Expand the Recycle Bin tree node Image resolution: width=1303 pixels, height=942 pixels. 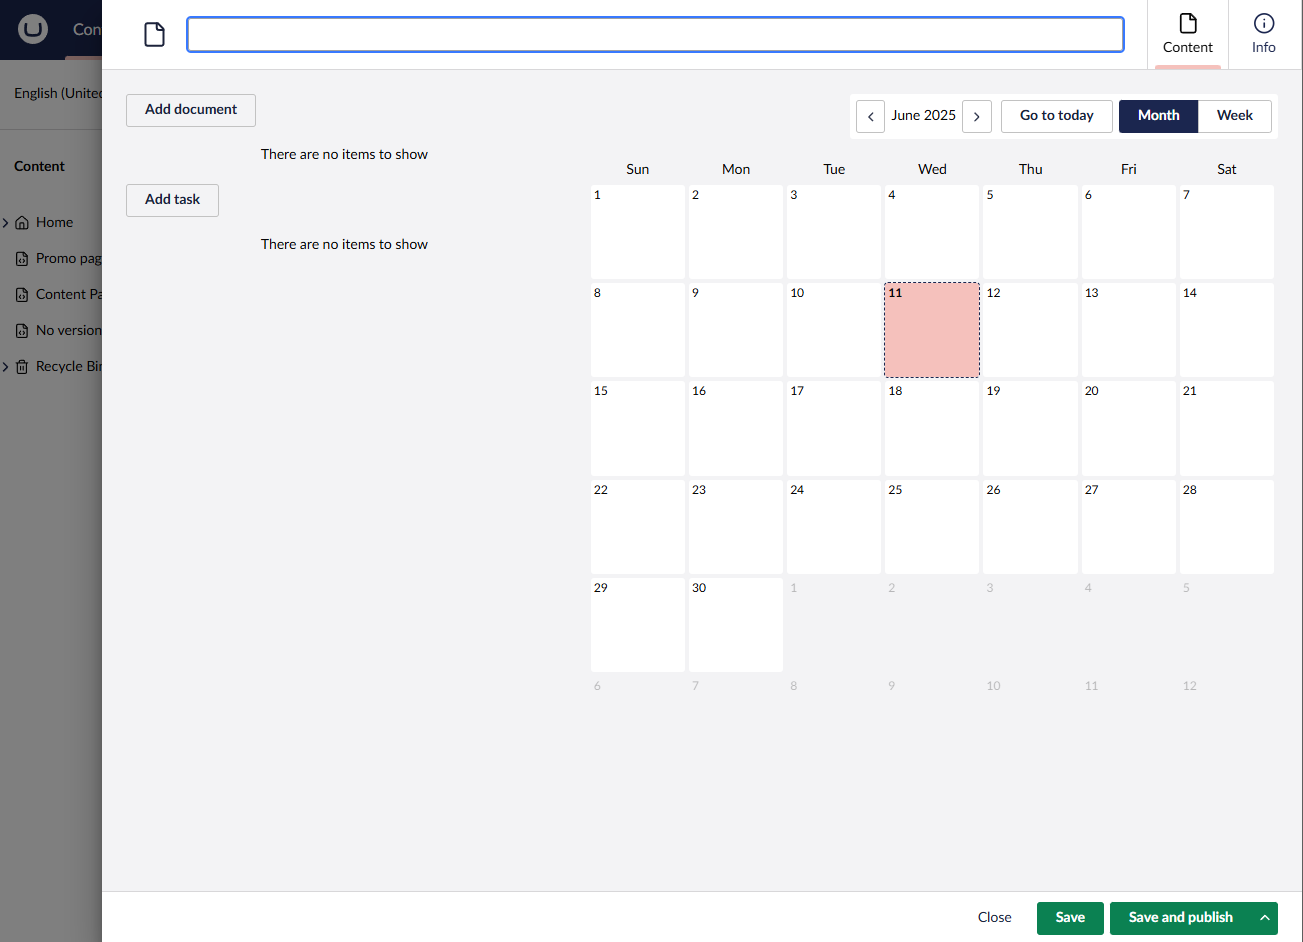(x=6, y=367)
